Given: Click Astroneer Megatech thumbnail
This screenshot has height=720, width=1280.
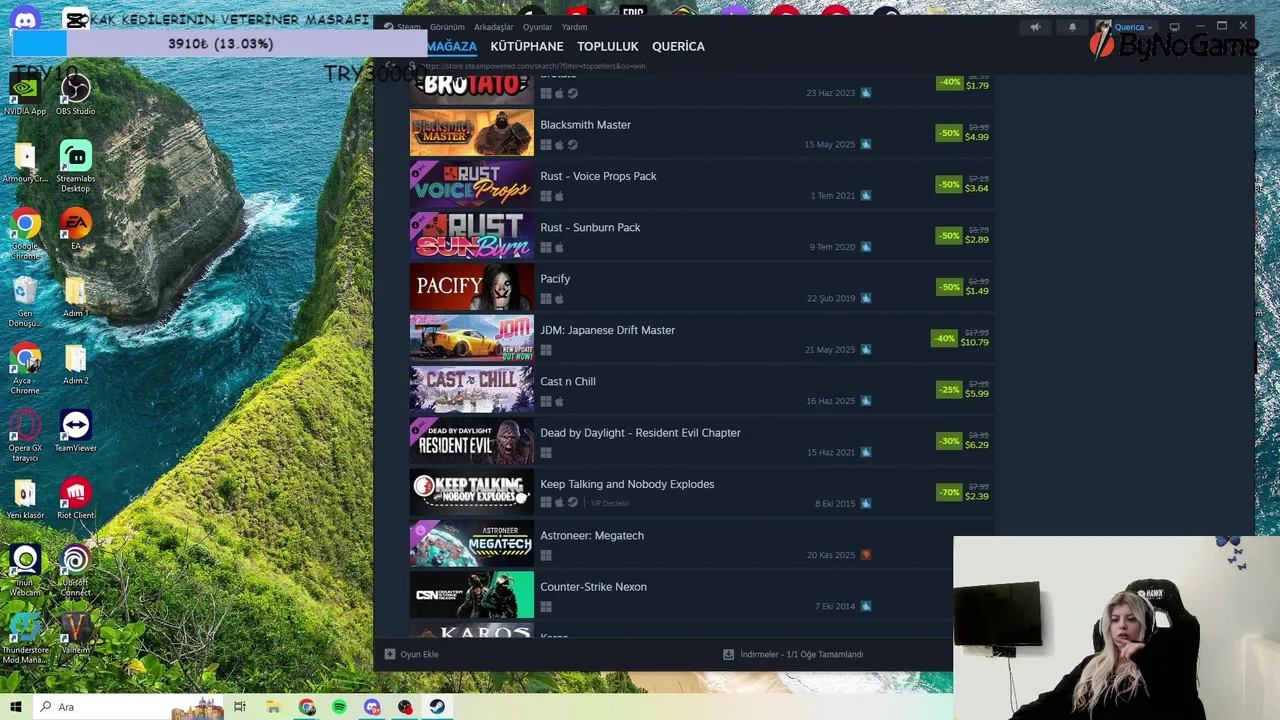Looking at the screenshot, I should 472,544.
